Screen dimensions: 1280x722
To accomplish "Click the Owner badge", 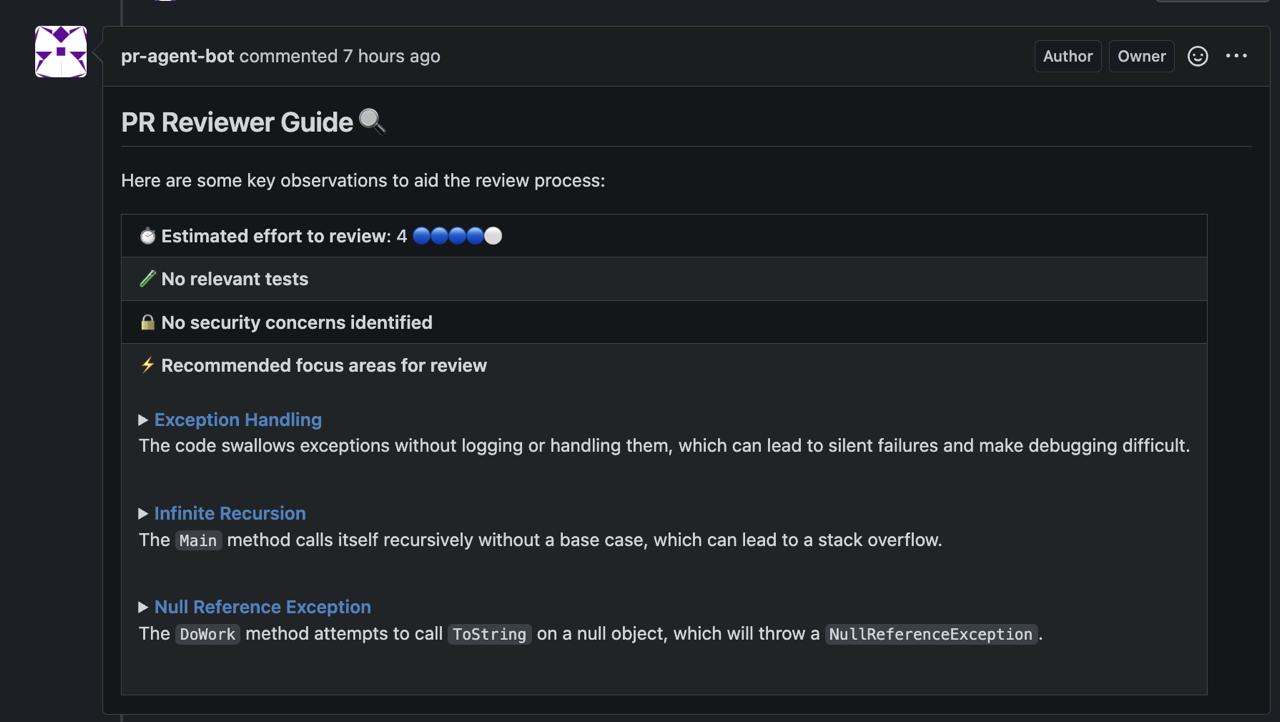I will 1141,56.
